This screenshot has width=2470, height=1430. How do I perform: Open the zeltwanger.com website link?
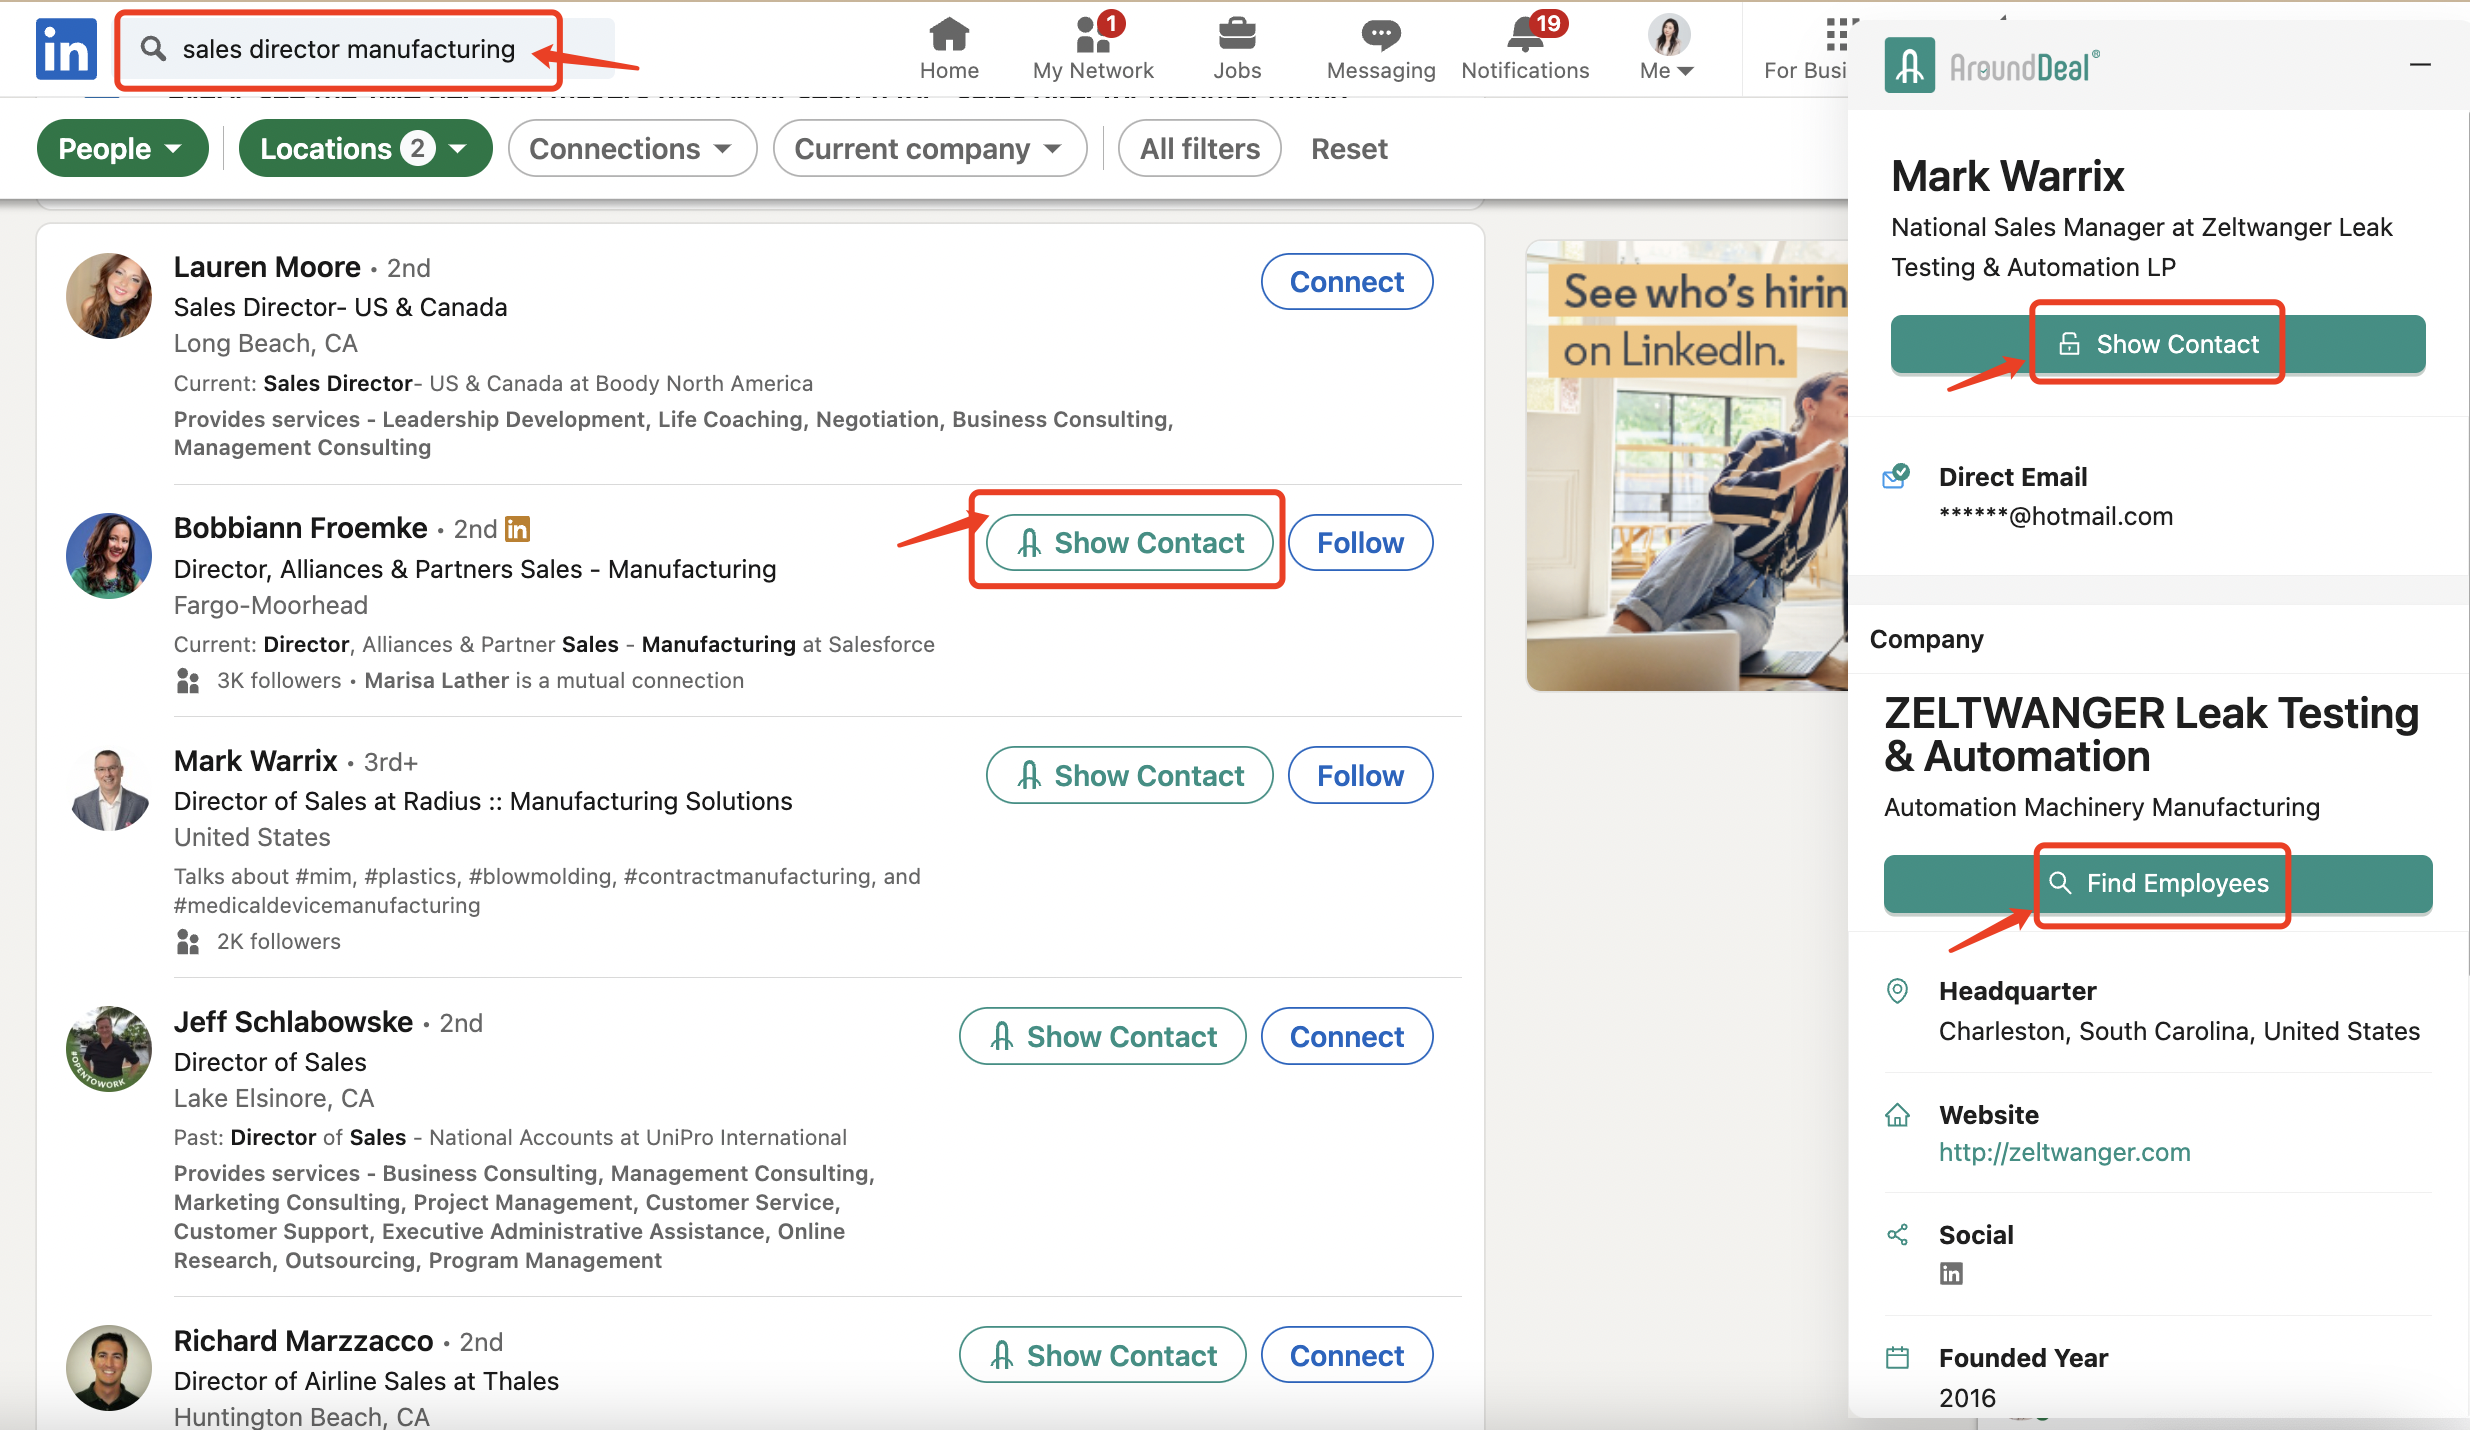(2064, 1152)
